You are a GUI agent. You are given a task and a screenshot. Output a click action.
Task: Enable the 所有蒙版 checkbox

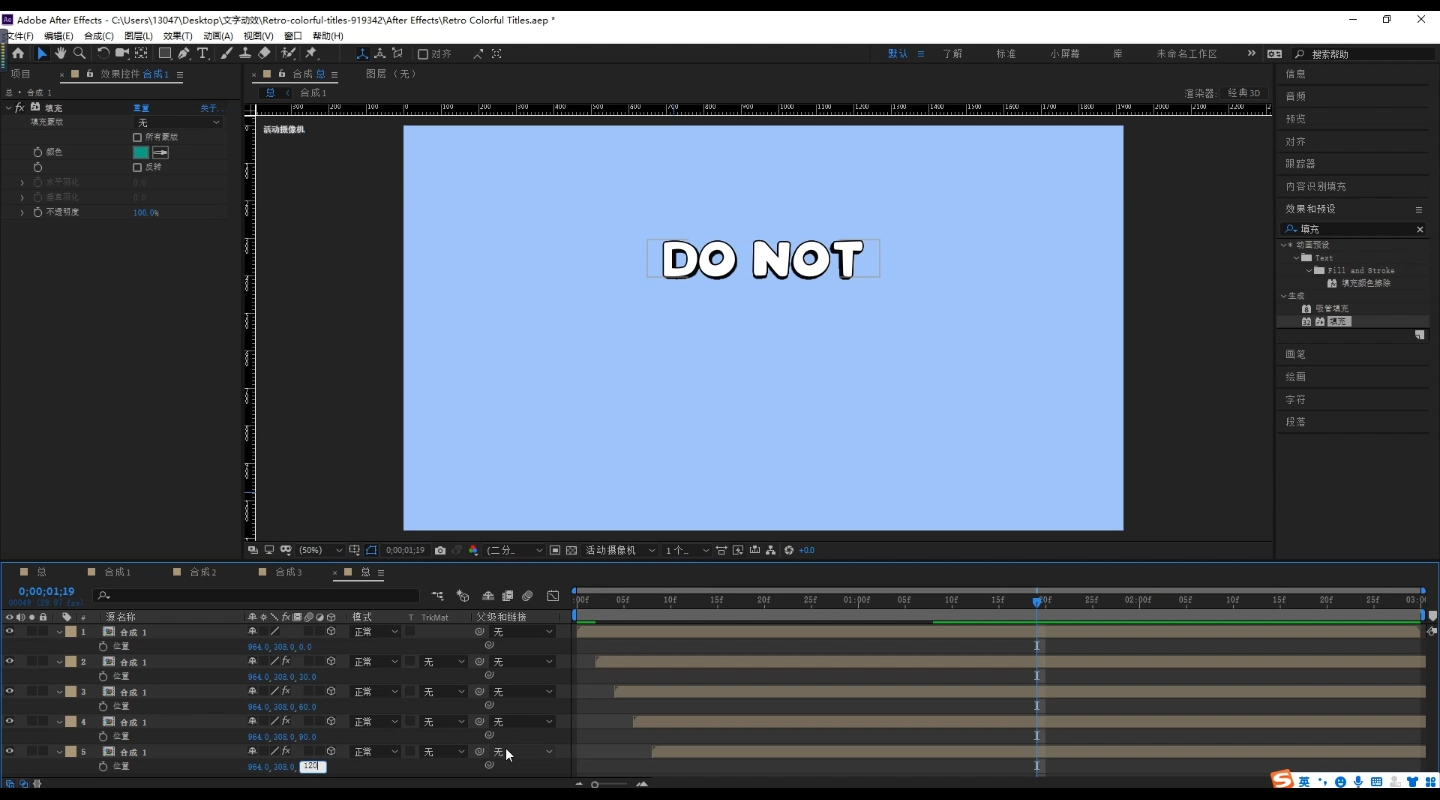(137, 137)
